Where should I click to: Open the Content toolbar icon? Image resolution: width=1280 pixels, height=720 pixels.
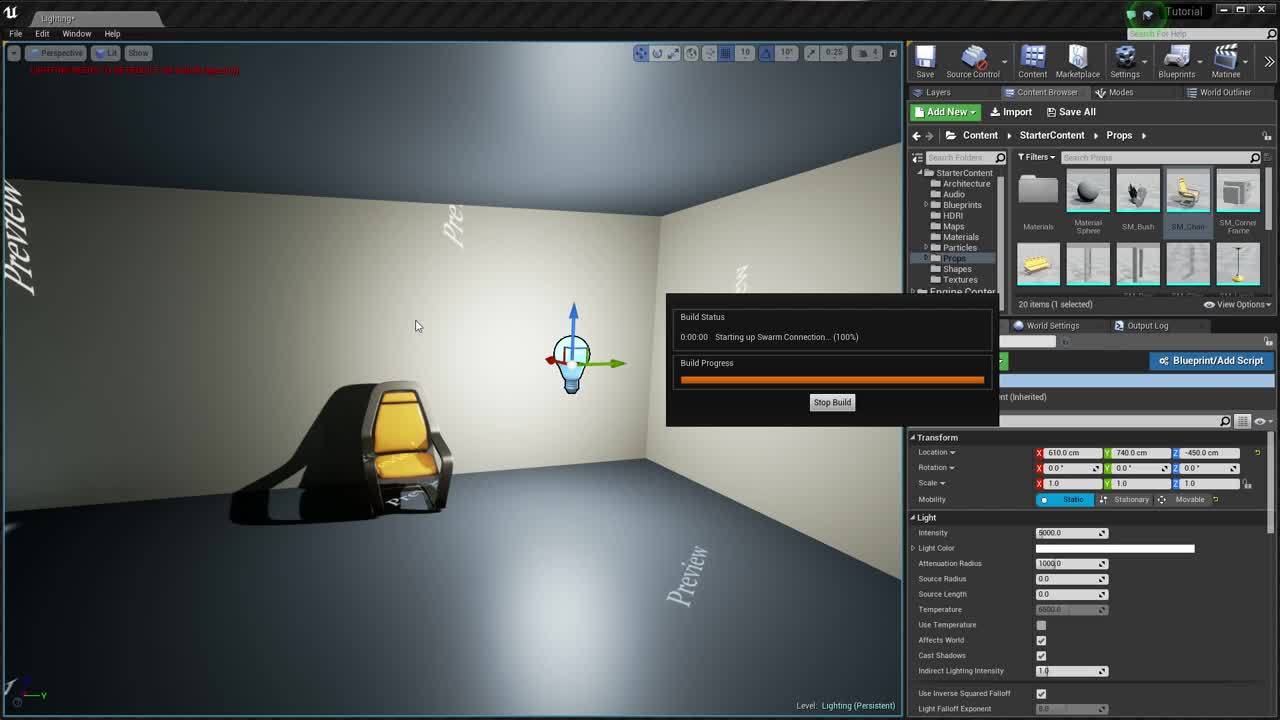tap(1032, 61)
